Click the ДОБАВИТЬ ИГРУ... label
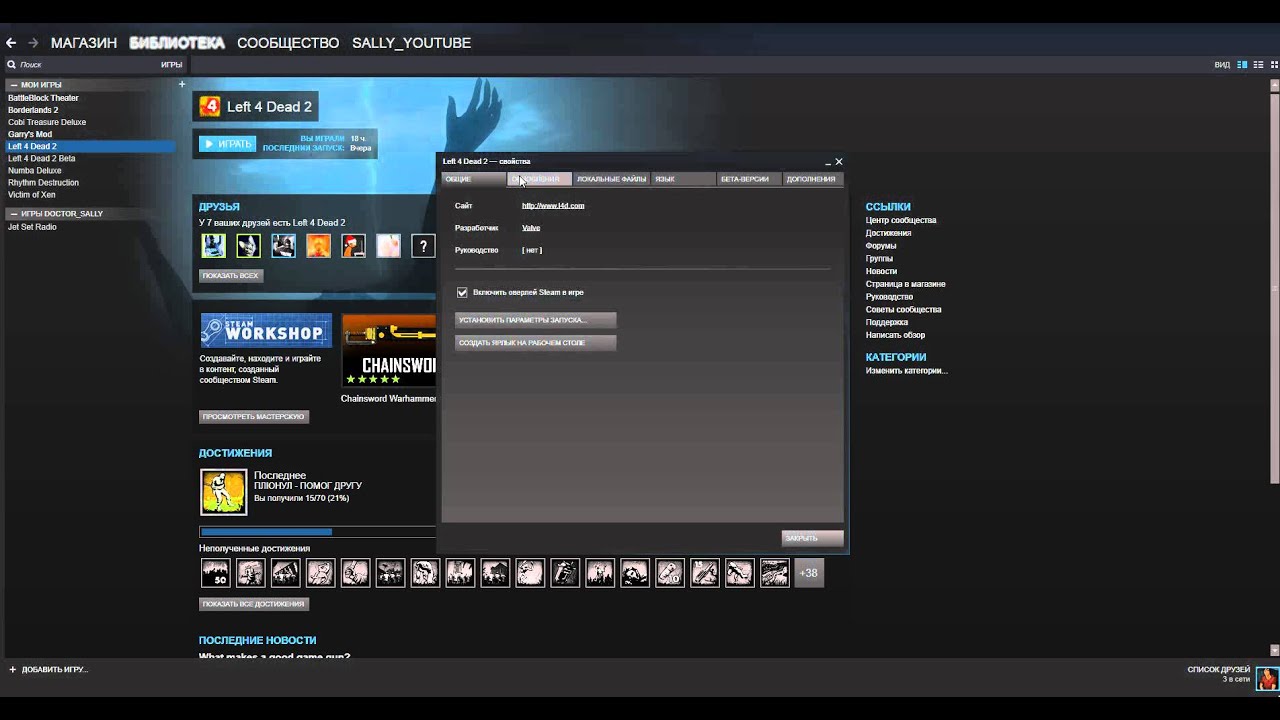The width and height of the screenshot is (1280, 720). 54,670
